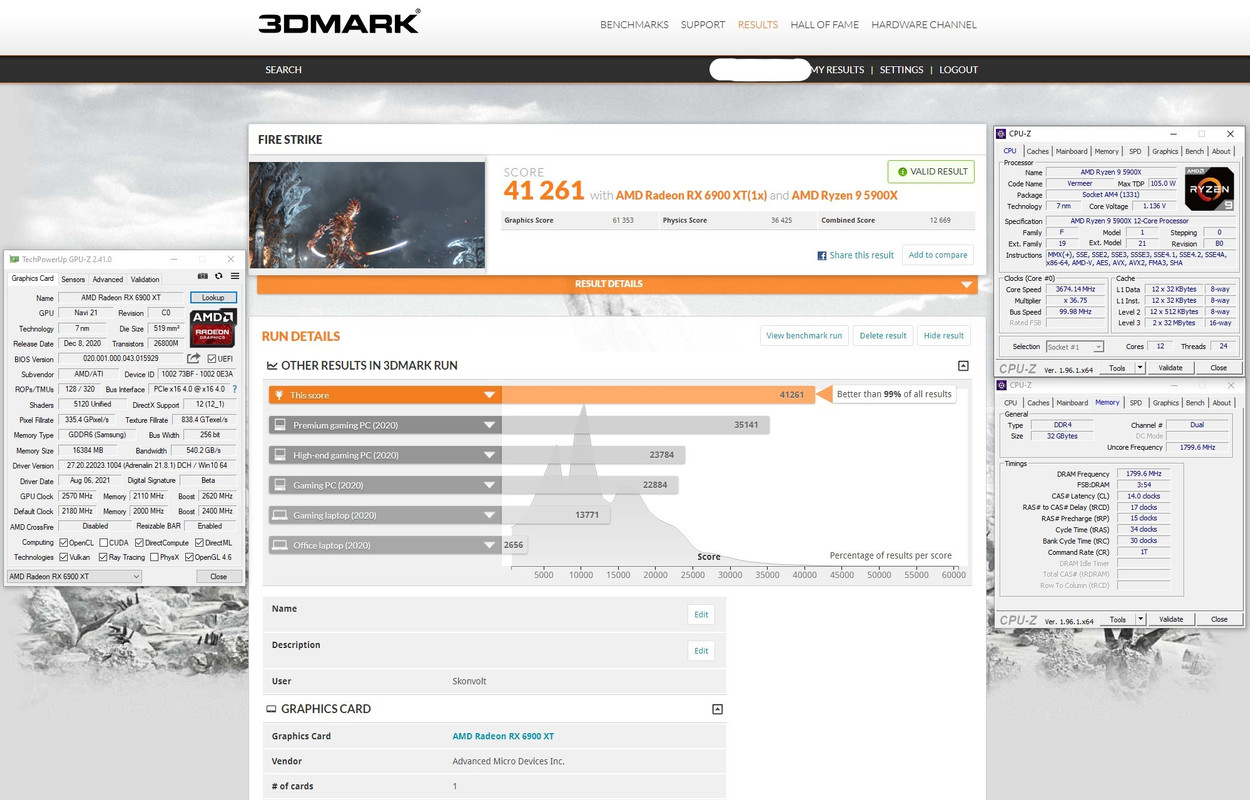
Task: Click the Hide result button
Action: tap(944, 336)
